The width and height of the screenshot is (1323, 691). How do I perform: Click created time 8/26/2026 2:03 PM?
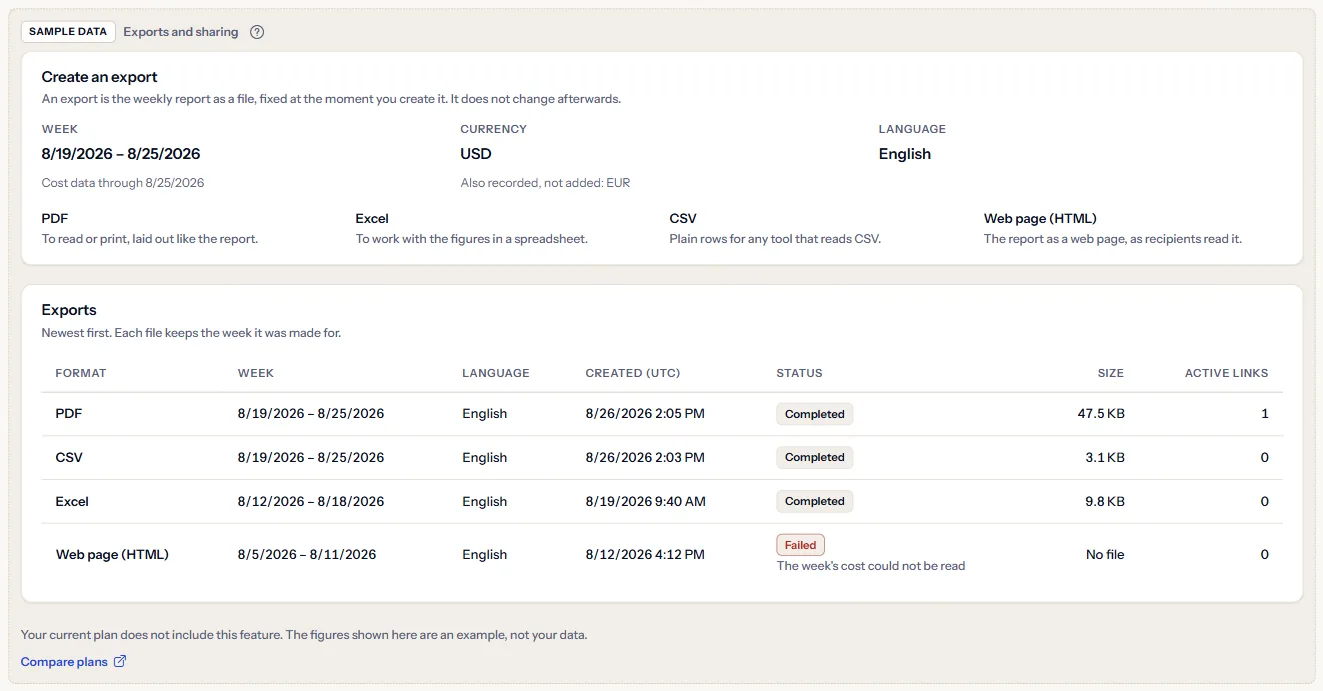click(x=645, y=458)
